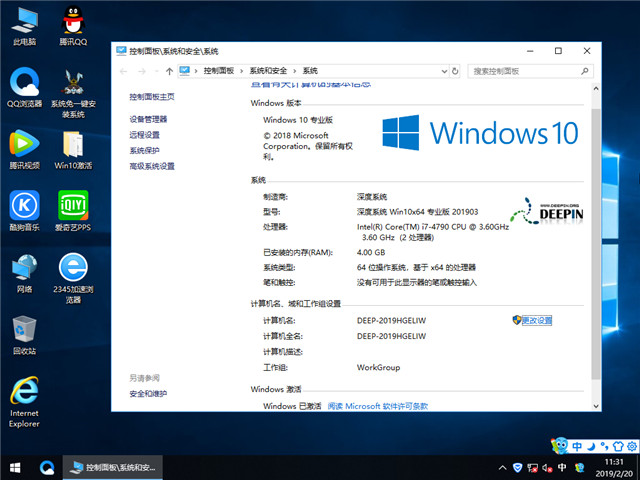This screenshot has width=640, height=480.
Task: Refresh the control panel address bar
Action: 455,71
